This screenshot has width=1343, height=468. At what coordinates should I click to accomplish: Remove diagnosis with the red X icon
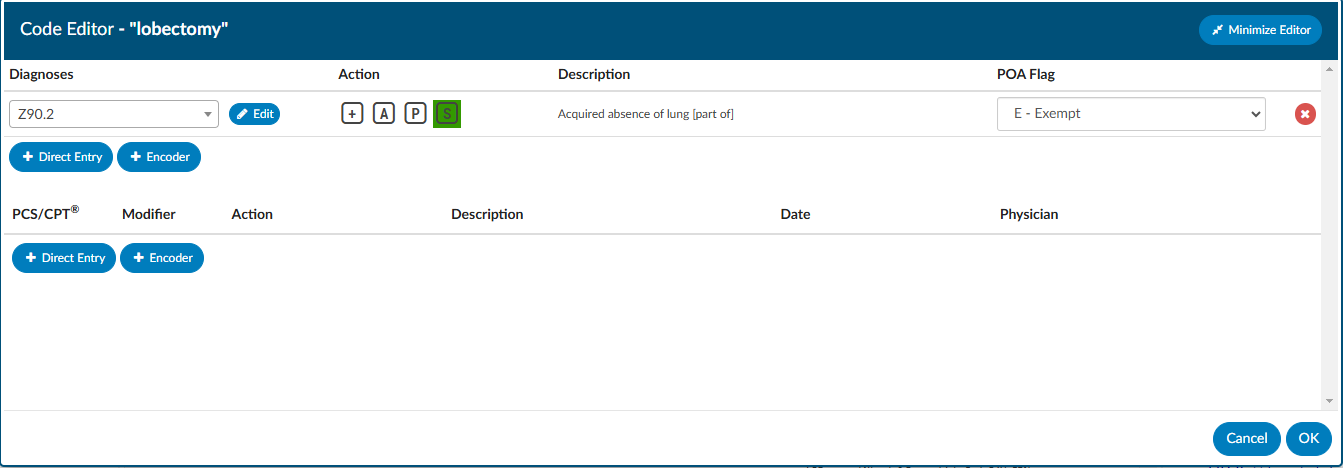pyautogui.click(x=1305, y=114)
